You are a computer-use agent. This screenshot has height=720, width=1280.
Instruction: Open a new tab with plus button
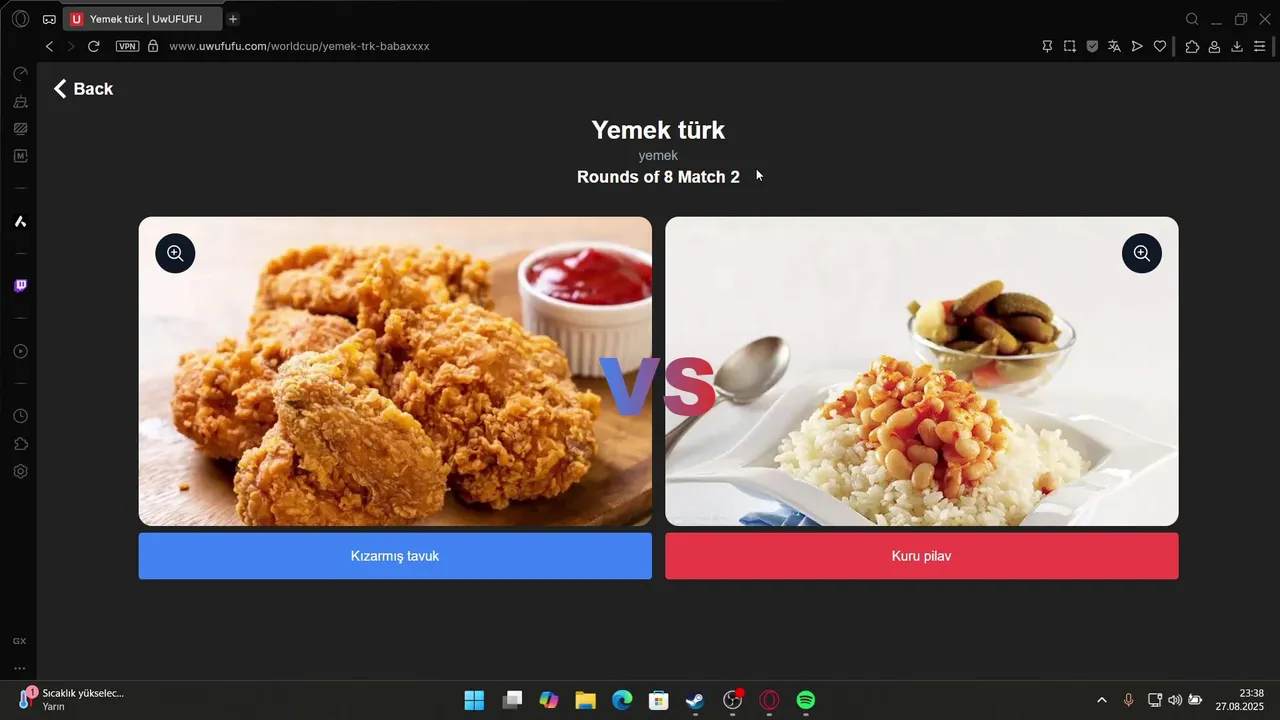[233, 19]
